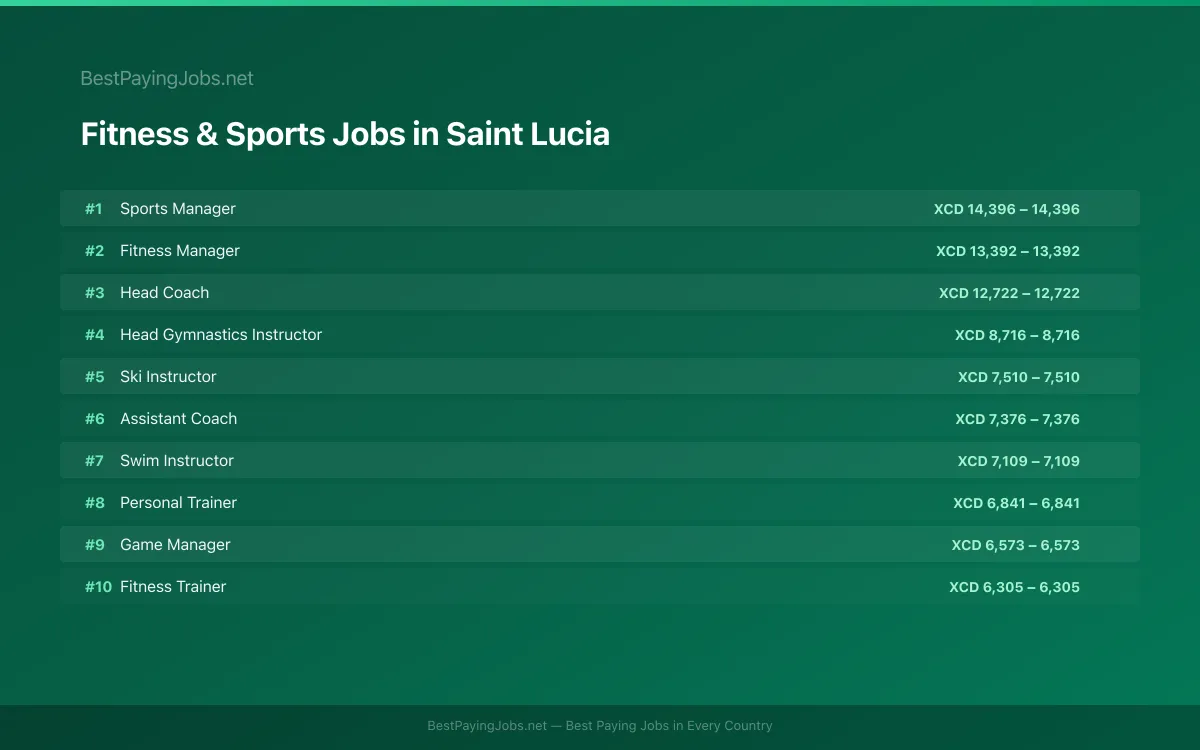Select the Game Manager job name
The image size is (1200, 750).
175,545
